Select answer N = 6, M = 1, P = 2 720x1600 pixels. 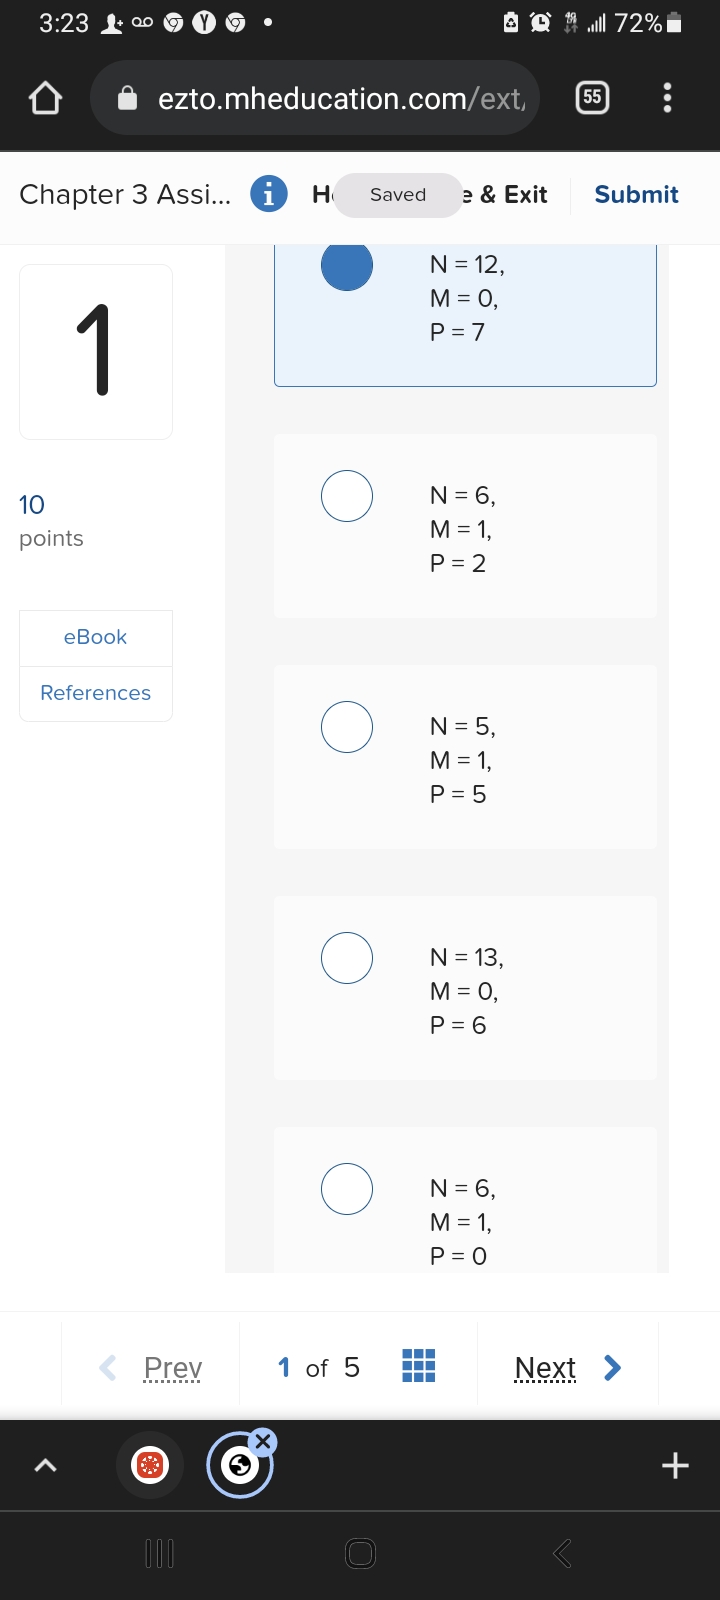pos(347,496)
